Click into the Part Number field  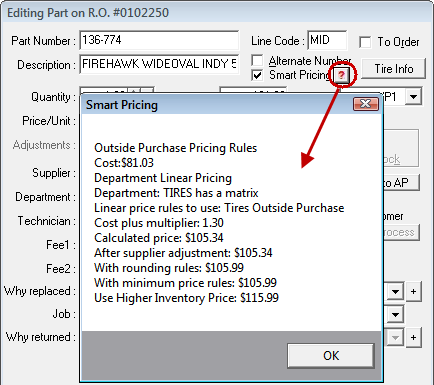[x=159, y=40]
